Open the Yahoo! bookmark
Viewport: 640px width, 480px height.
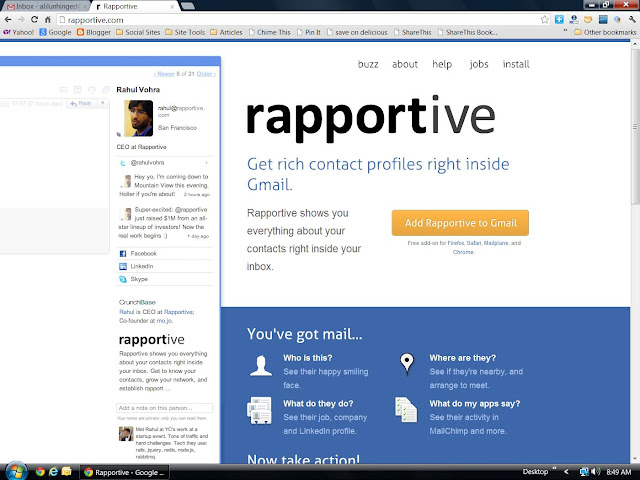coord(18,32)
